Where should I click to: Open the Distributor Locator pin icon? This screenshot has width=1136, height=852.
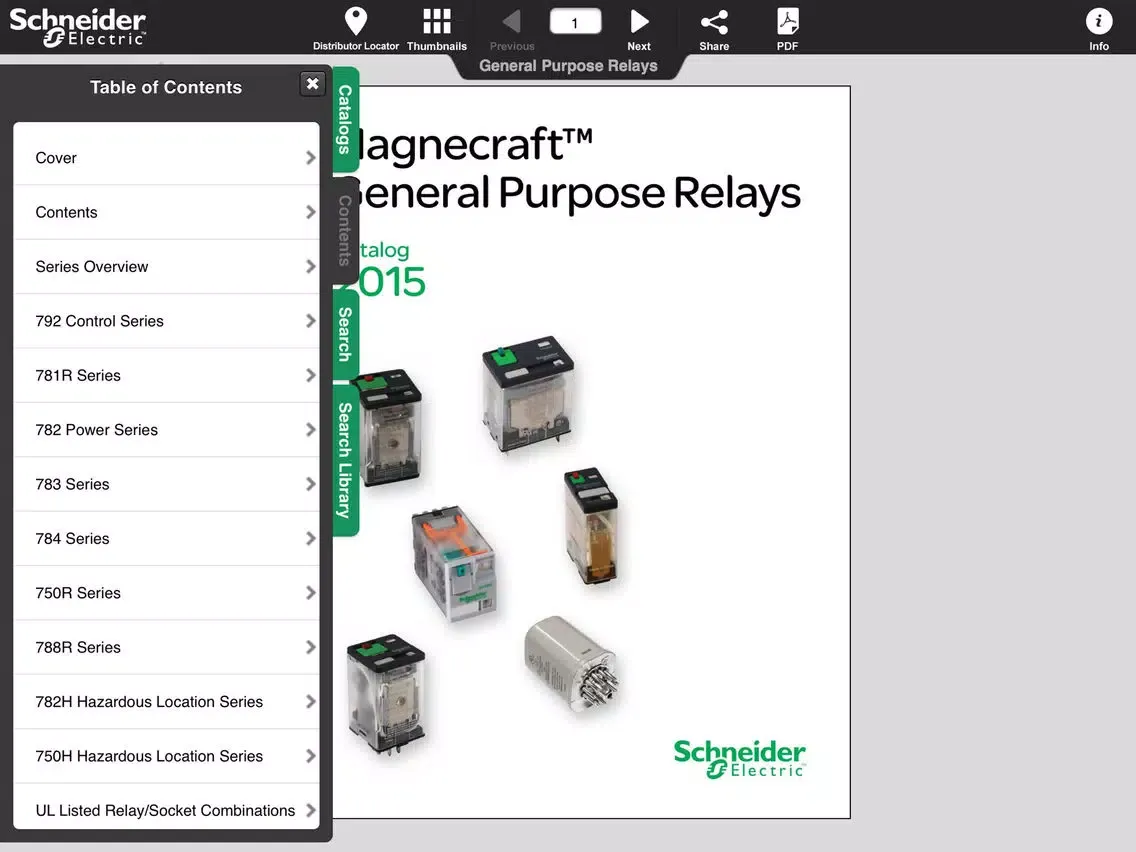coord(356,22)
